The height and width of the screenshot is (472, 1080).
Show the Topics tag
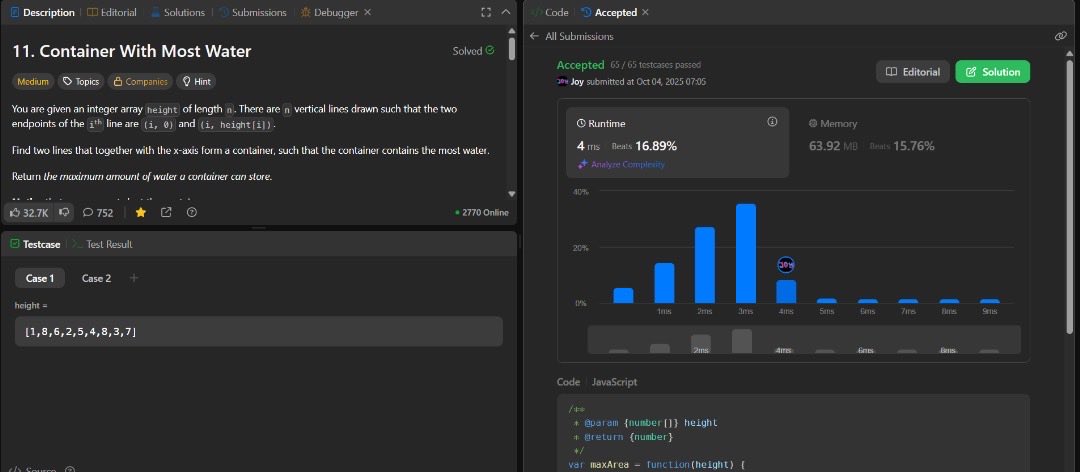(x=81, y=81)
